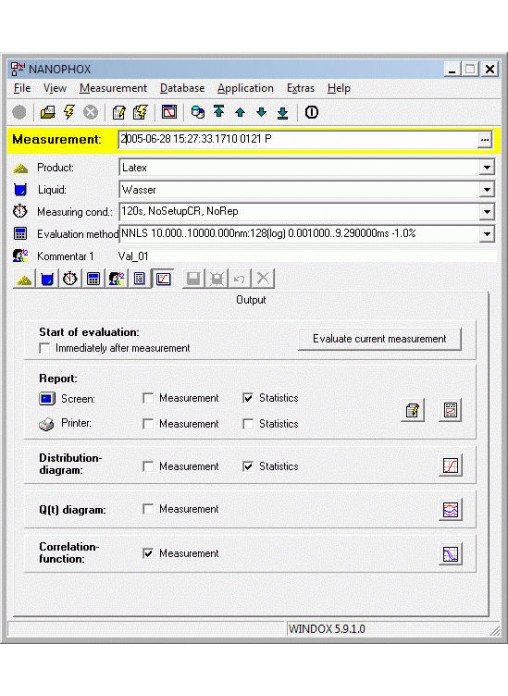The image size is (508, 696).
Task: Check Printer Measurement report checkbox
Action: tap(148, 424)
